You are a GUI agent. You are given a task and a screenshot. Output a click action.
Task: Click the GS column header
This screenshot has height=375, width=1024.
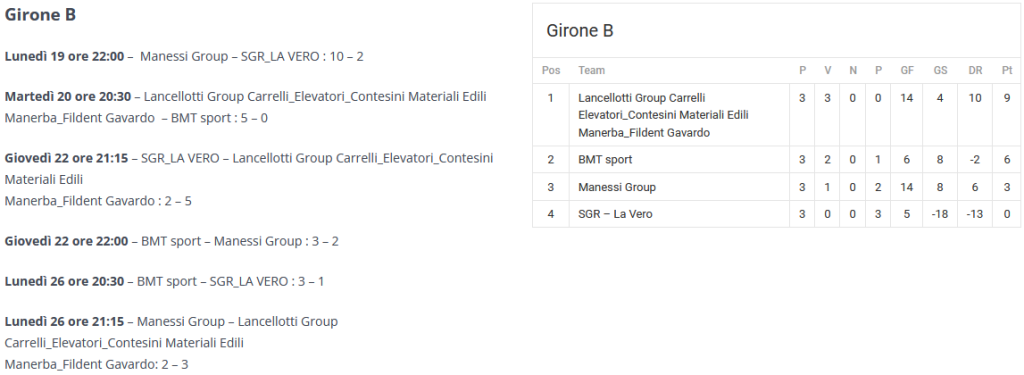tap(940, 71)
